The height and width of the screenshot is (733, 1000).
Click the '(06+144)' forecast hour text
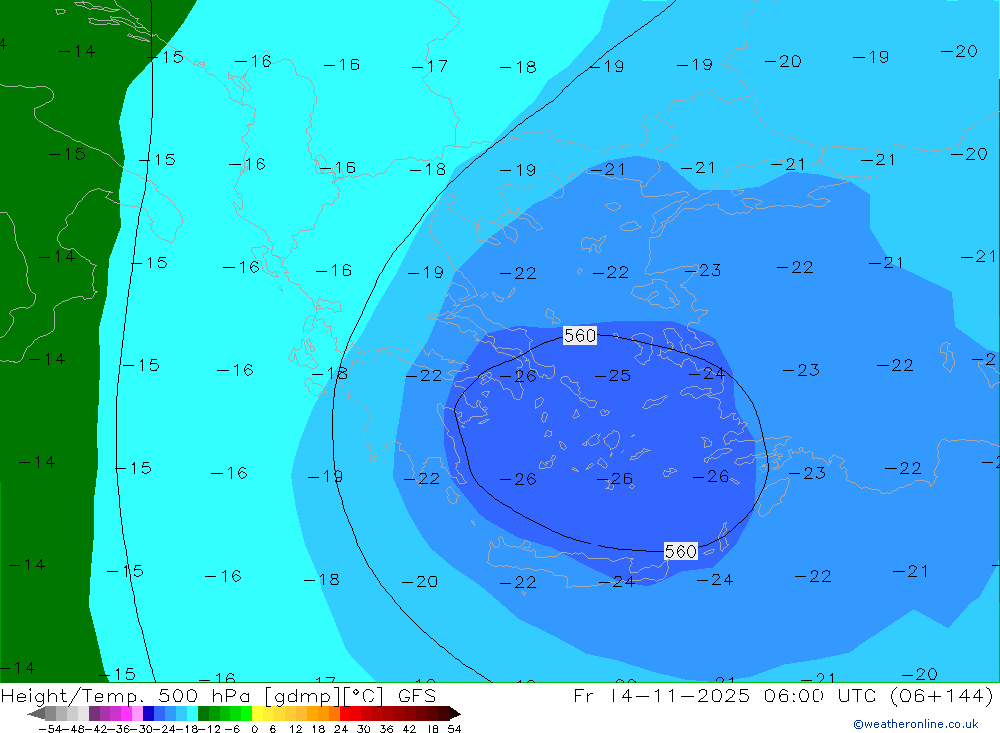point(941,695)
